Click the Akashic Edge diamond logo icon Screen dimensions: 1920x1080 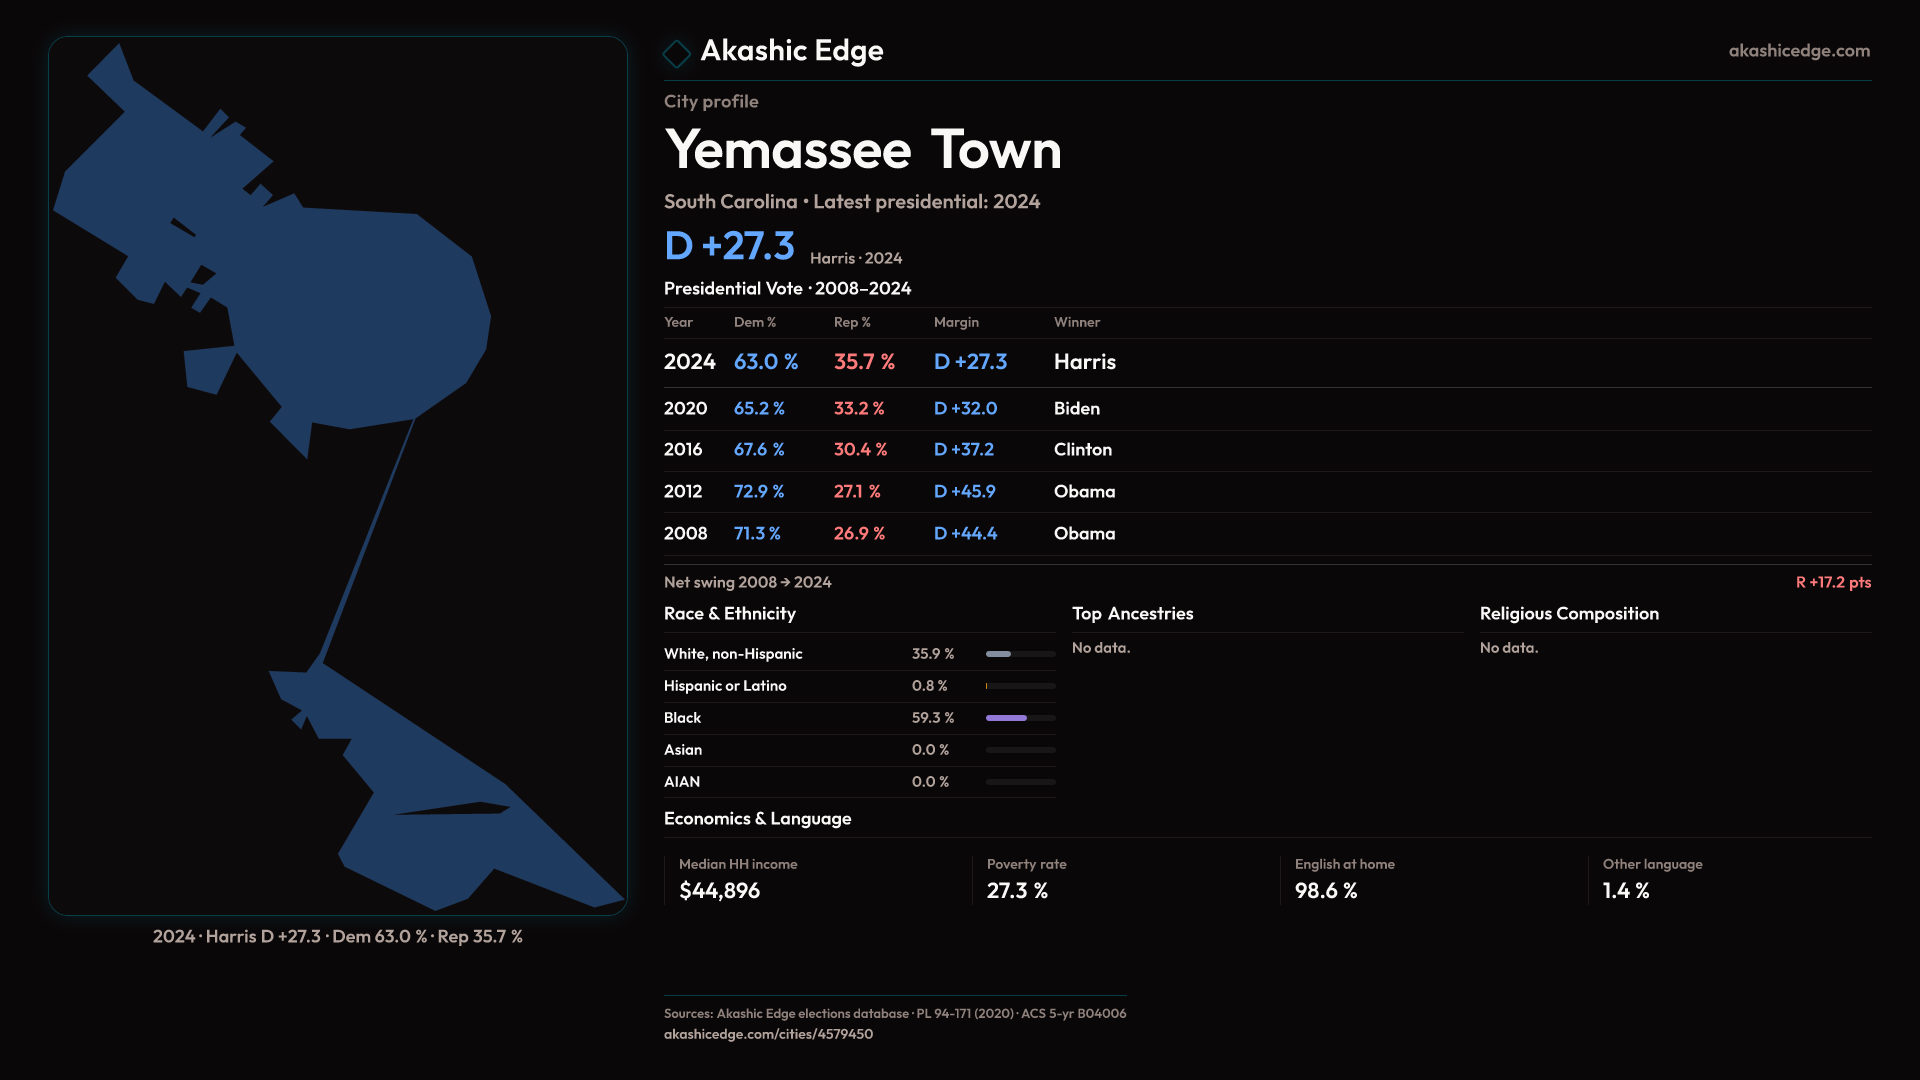[x=677, y=53]
